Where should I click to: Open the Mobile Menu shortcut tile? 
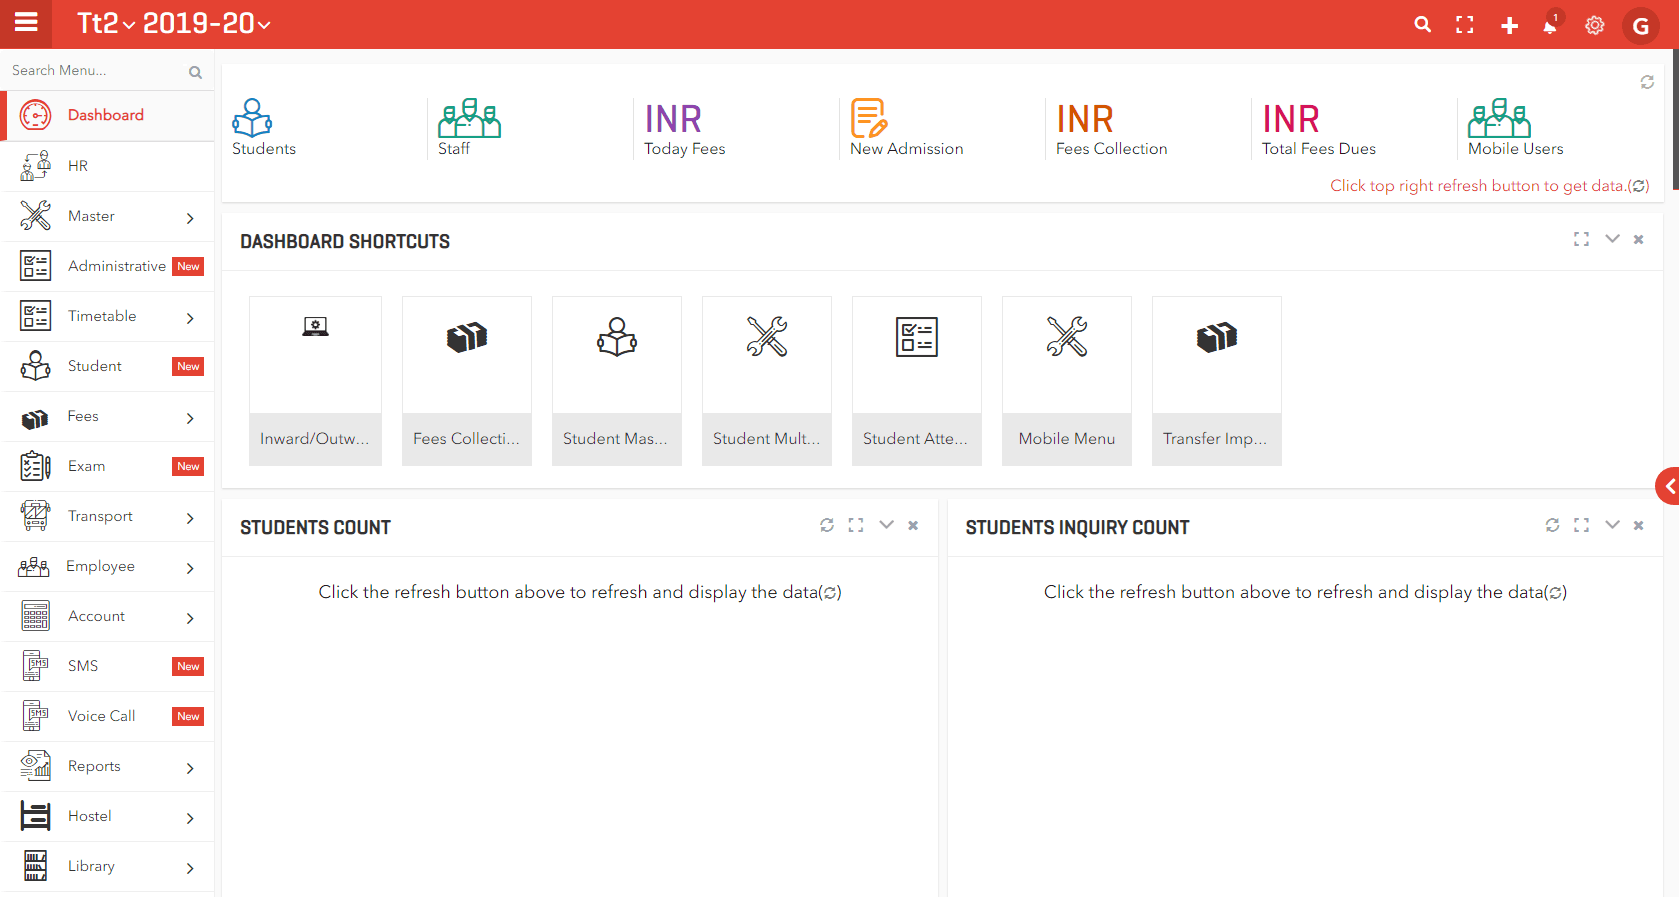point(1066,380)
